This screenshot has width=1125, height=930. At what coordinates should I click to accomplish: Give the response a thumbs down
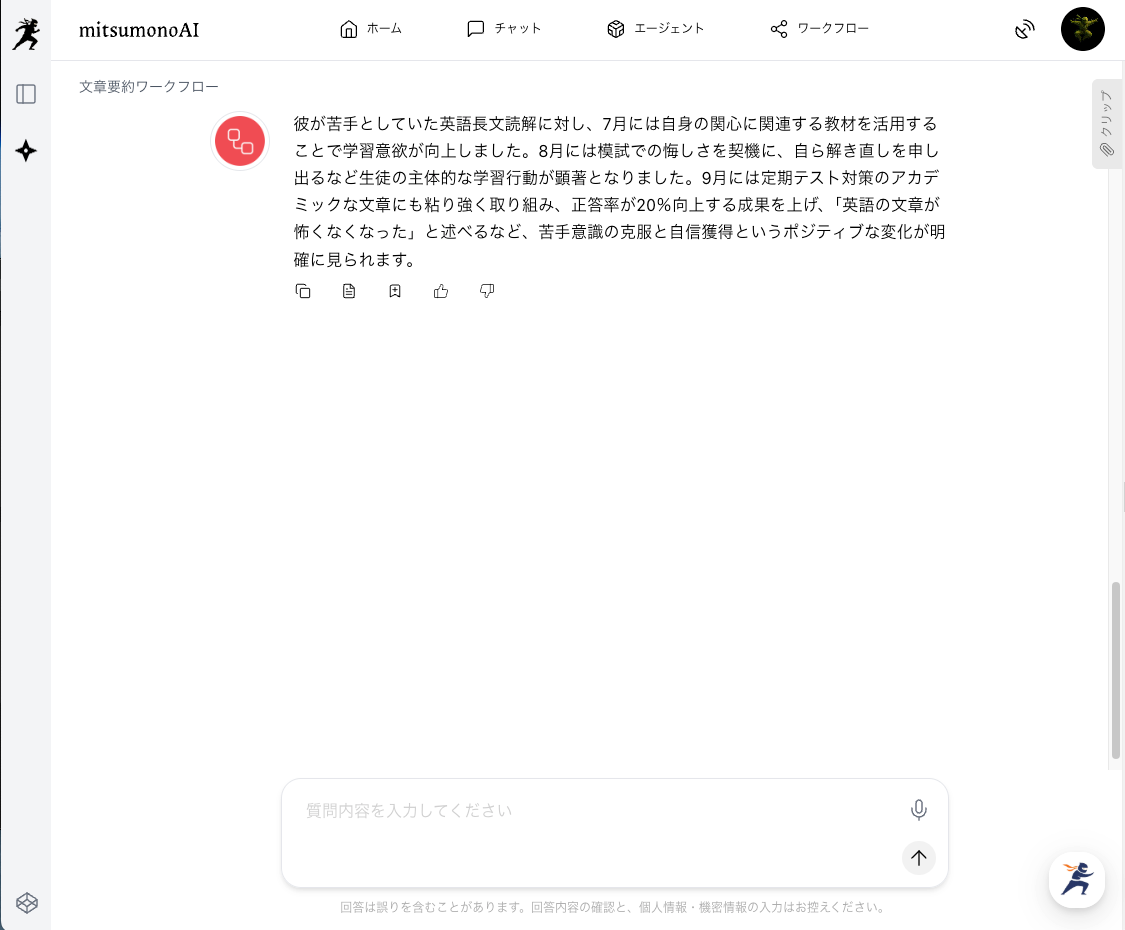click(487, 291)
